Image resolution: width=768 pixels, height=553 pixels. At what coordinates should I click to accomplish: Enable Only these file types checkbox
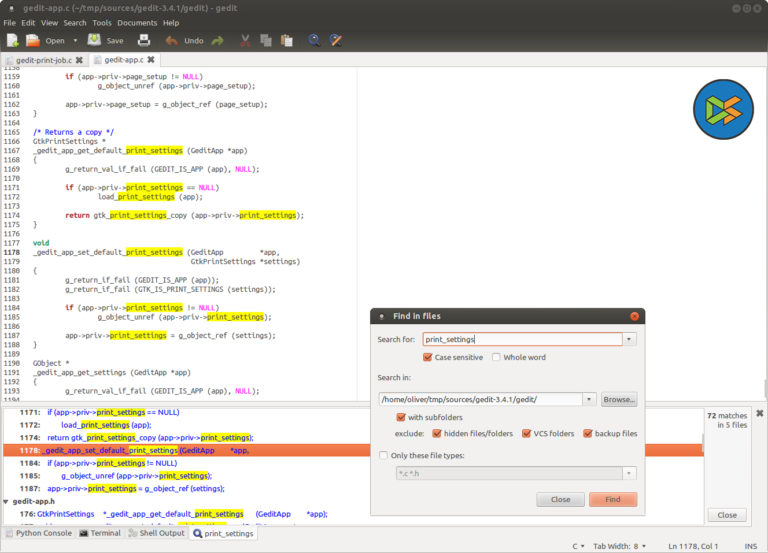(384, 455)
